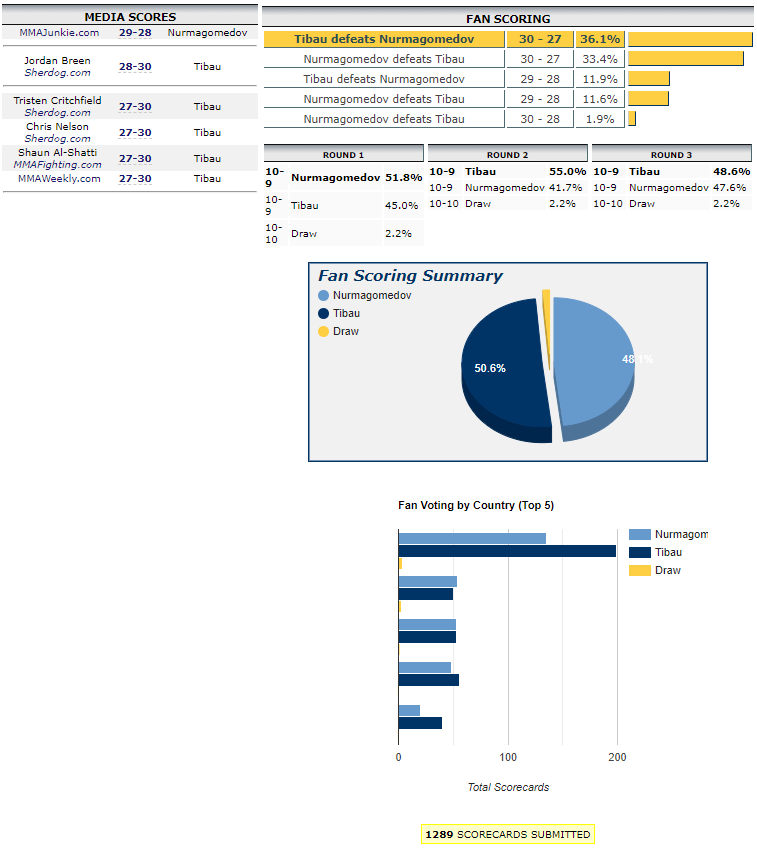Image resolution: width=757 pixels, height=851 pixels.
Task: Click Tristen Critchfield's 27-30 score
Action: coord(135,106)
